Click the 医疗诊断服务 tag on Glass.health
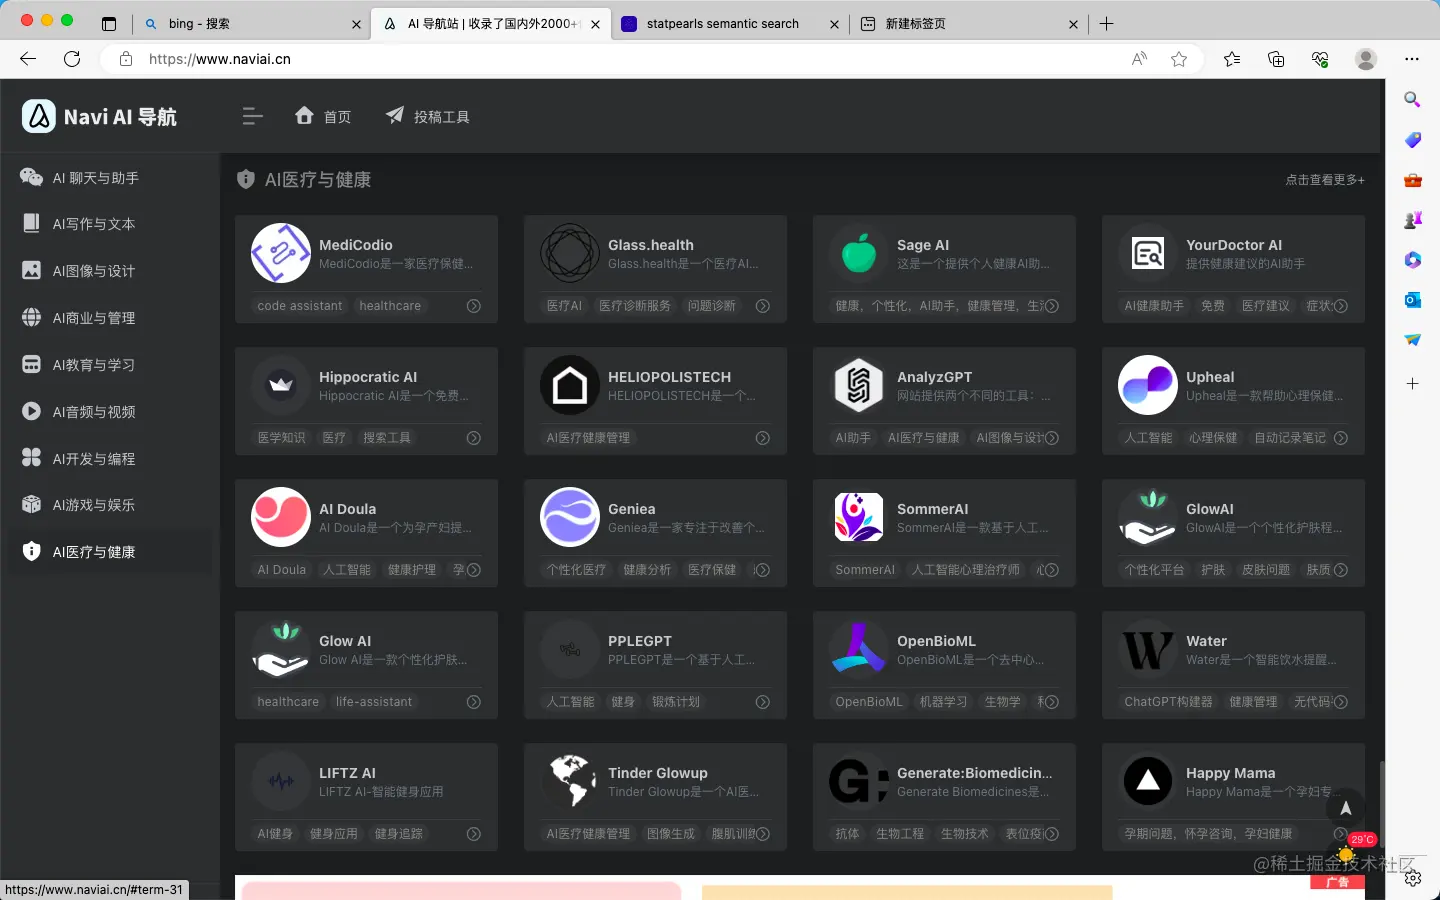Screen dimensions: 1440x900 (x=634, y=306)
